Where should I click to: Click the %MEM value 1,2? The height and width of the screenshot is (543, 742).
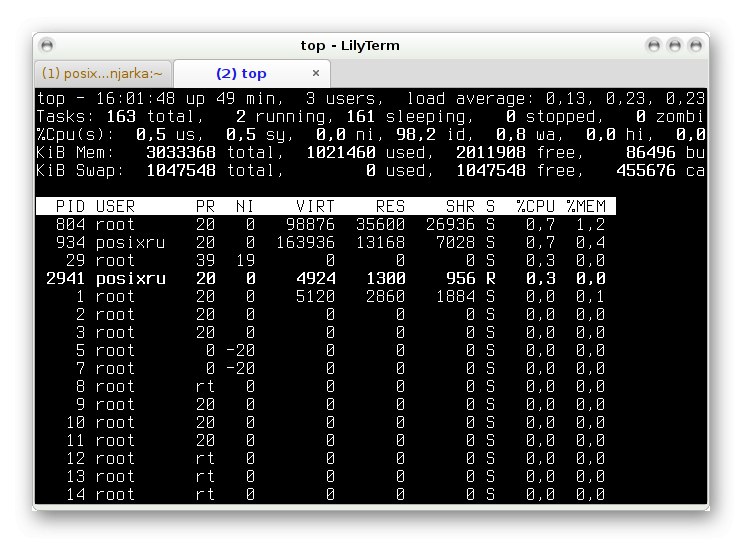click(591, 224)
